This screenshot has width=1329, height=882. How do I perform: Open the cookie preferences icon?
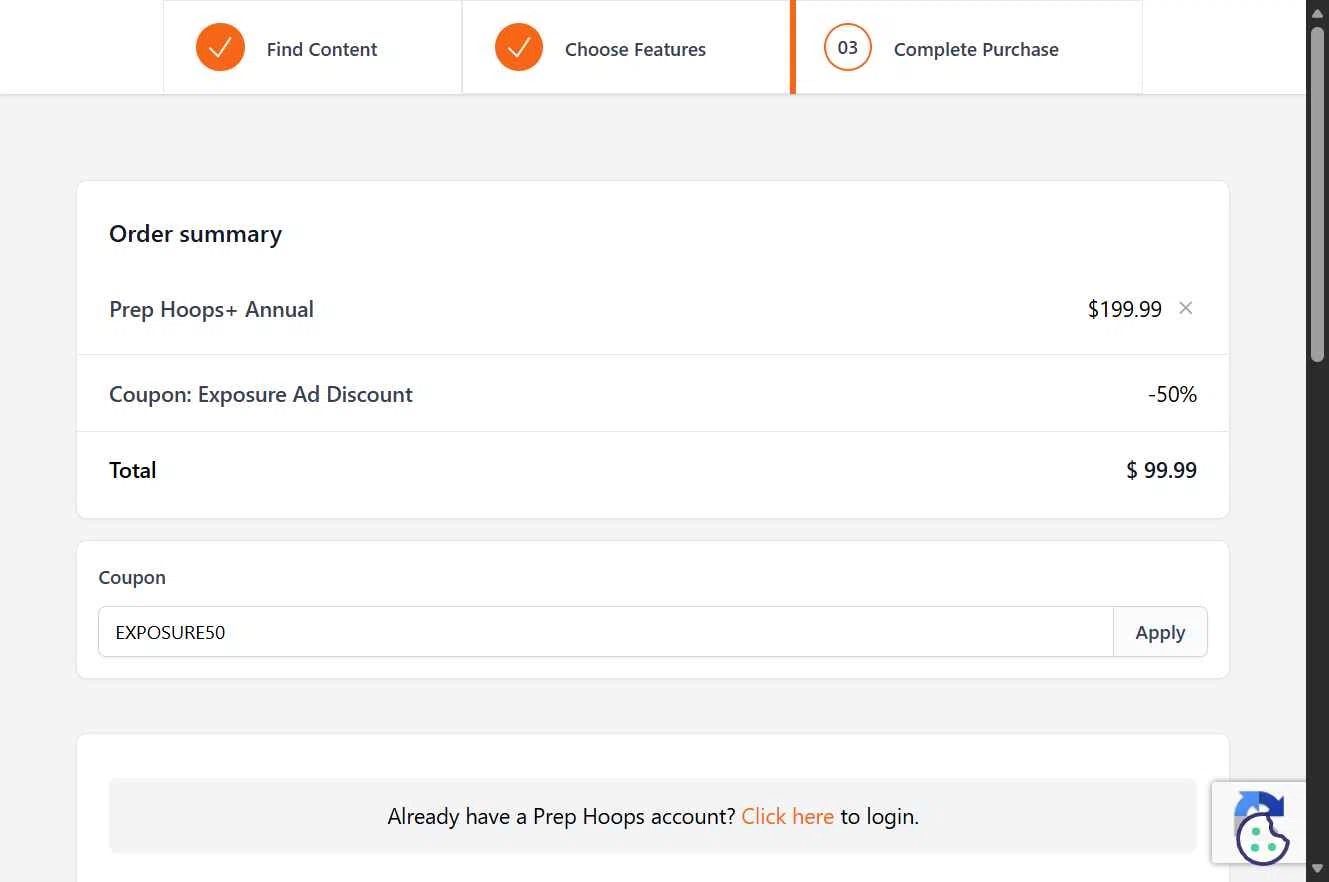pyautogui.click(x=1263, y=838)
